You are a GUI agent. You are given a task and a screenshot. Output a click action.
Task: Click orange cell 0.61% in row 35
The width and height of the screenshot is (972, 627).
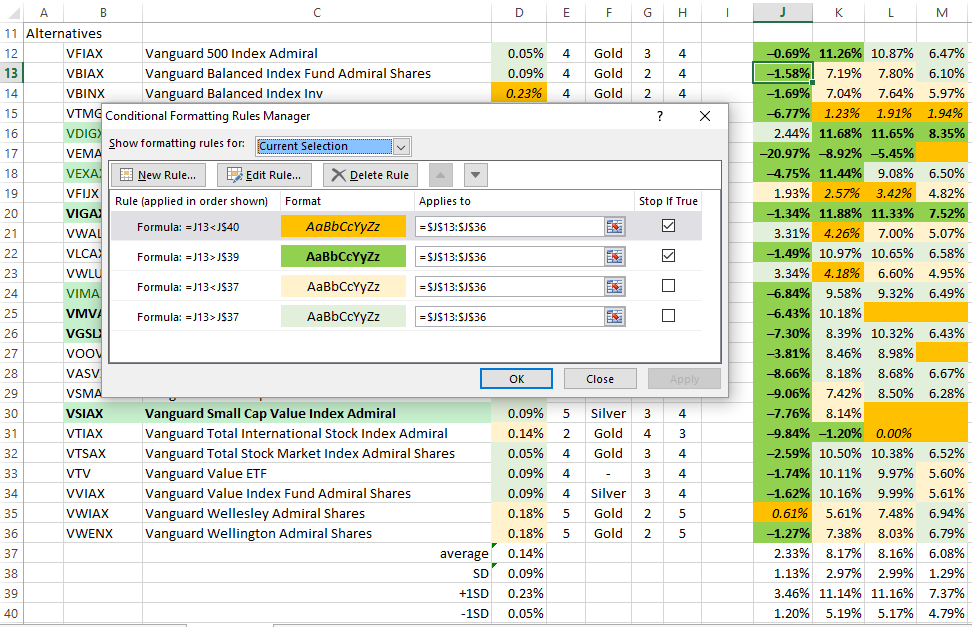(783, 514)
